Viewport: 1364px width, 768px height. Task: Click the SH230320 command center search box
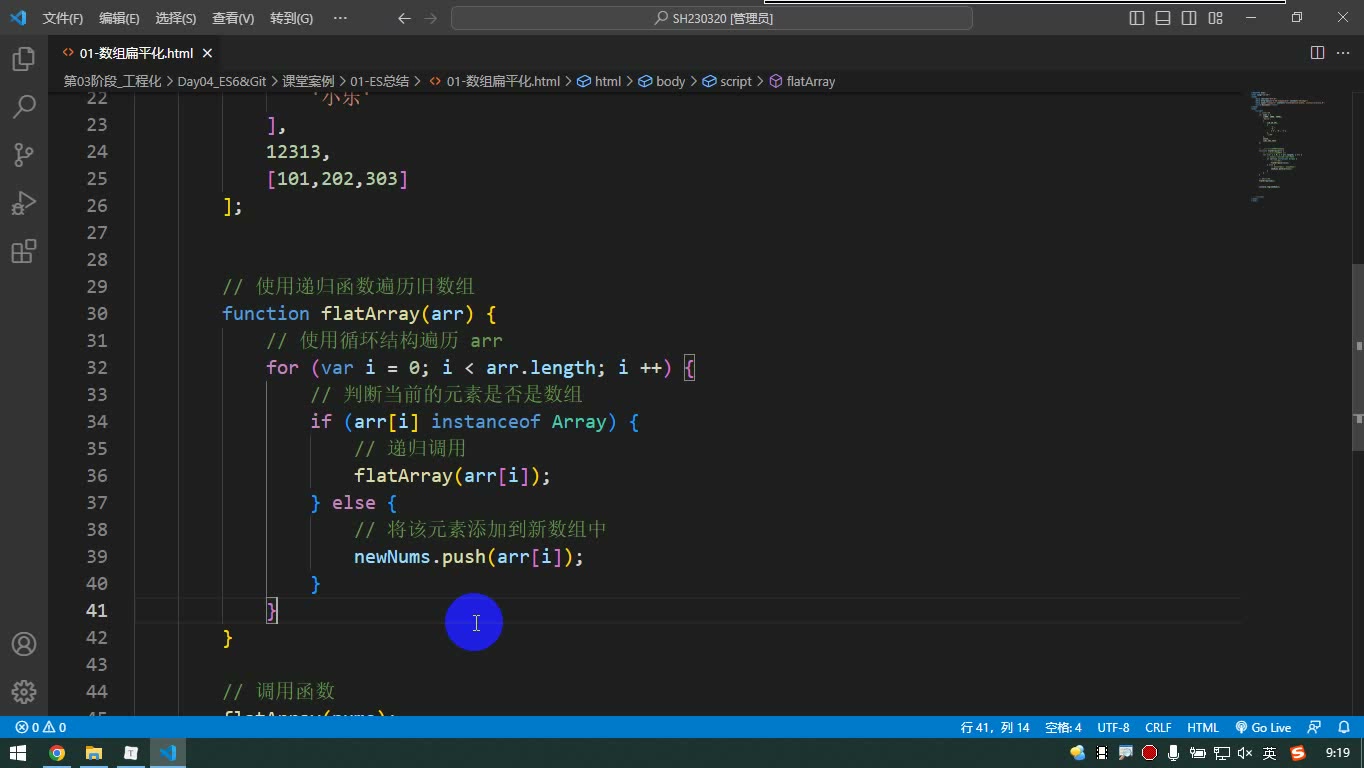[712, 18]
